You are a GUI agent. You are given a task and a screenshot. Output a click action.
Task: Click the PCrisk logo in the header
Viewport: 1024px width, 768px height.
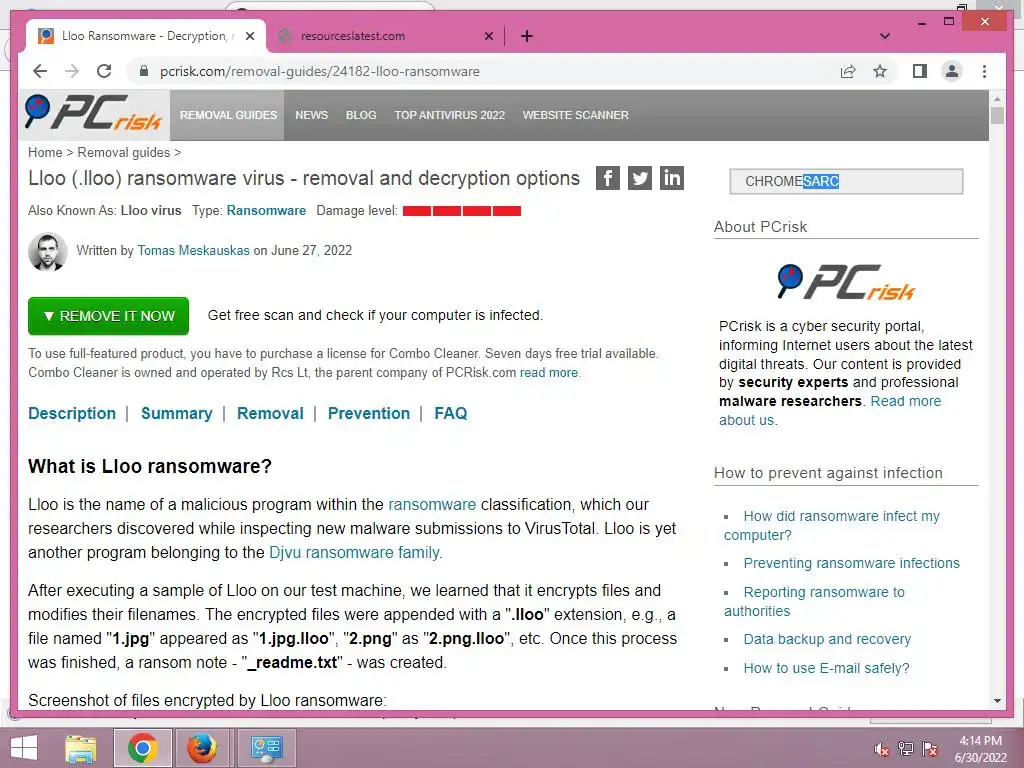93,112
